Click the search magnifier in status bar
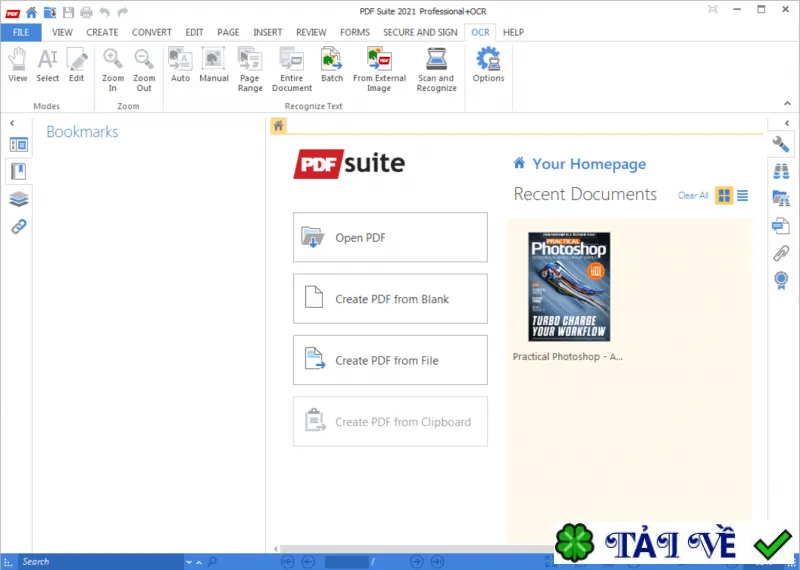The image size is (800, 570). (x=212, y=562)
